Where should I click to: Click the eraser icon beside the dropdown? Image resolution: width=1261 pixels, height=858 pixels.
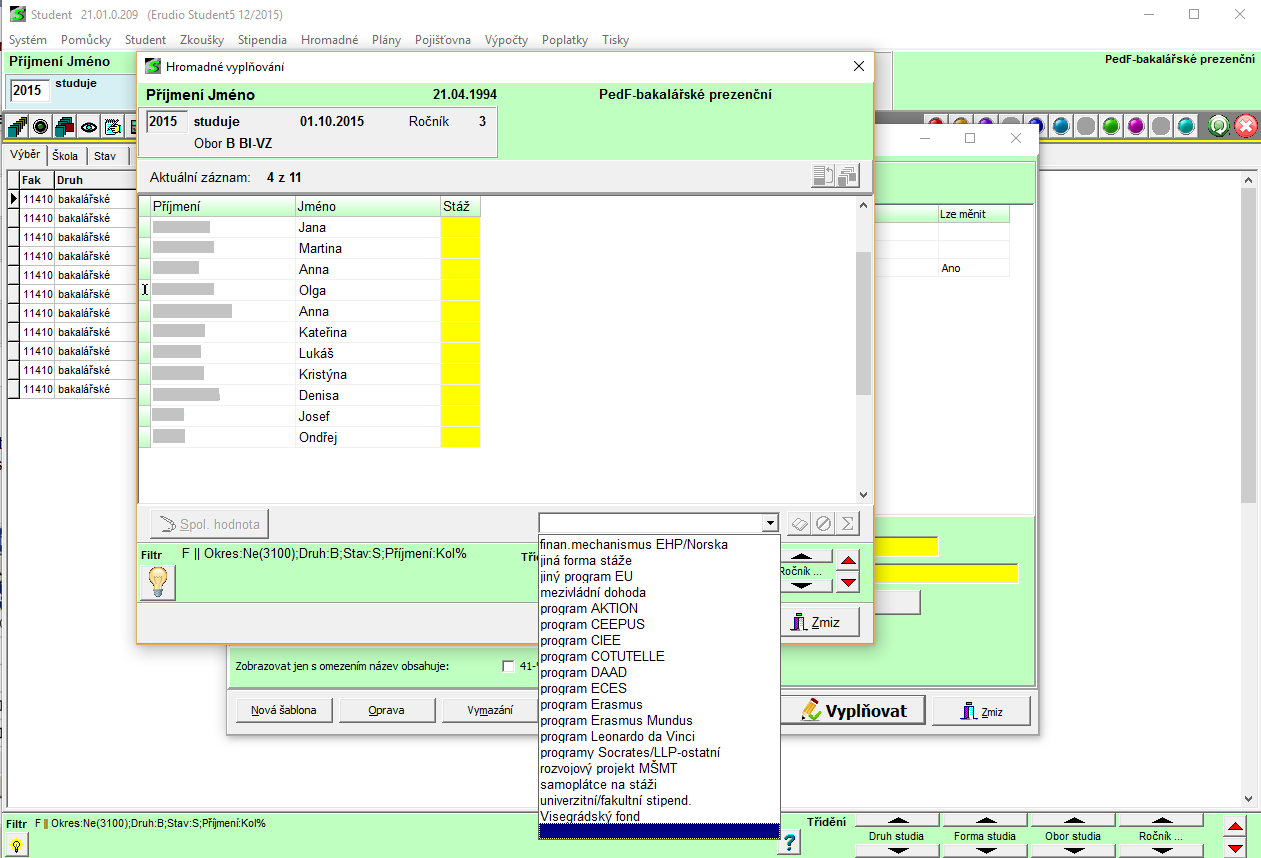(x=799, y=523)
